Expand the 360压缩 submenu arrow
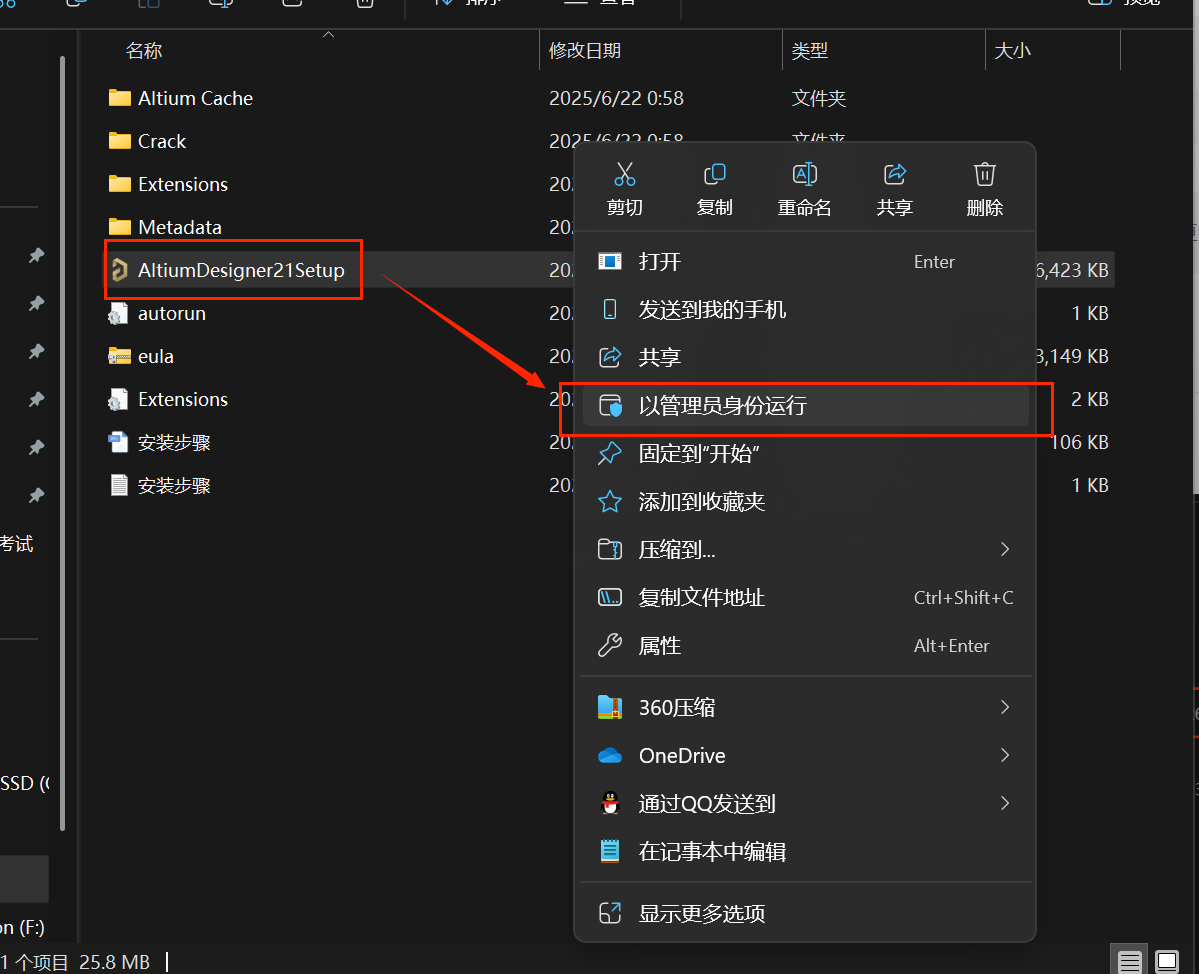Screen dimensions: 1199x974 tap(1005, 707)
